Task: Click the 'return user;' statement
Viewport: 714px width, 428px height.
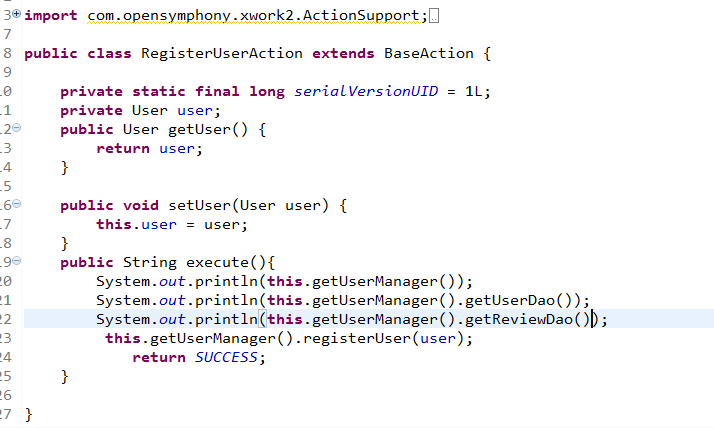Action: coord(149,148)
